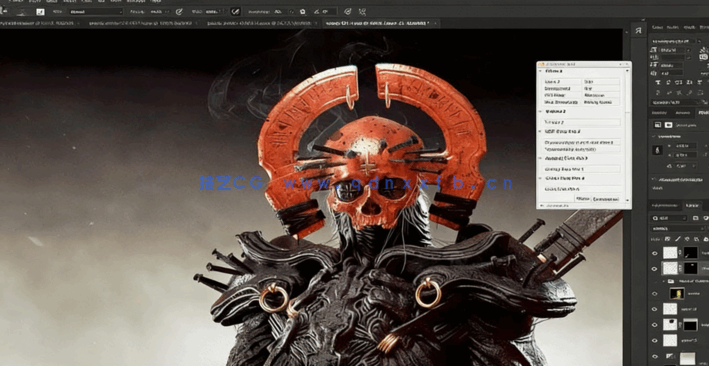709x366 pixels.
Task: Open the font family dropdown in Character panel
Action: pyautogui.click(x=676, y=41)
